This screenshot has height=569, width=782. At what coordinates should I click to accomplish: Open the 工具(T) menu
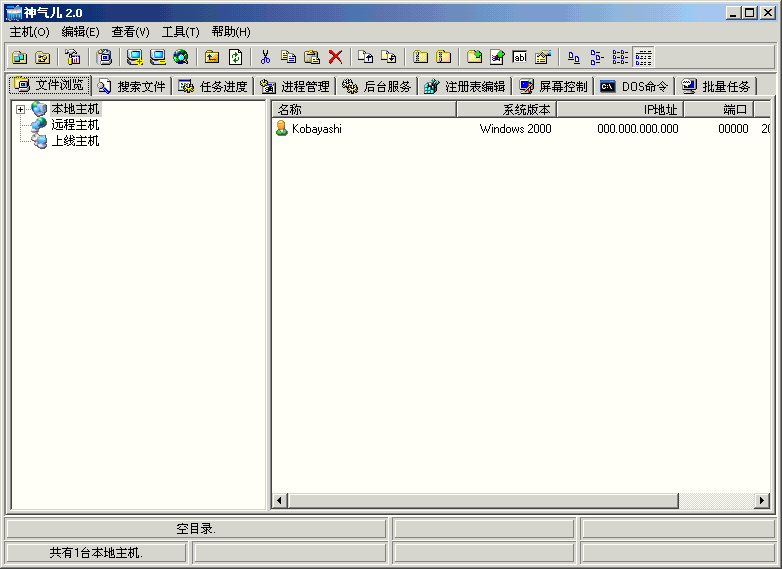coord(180,32)
